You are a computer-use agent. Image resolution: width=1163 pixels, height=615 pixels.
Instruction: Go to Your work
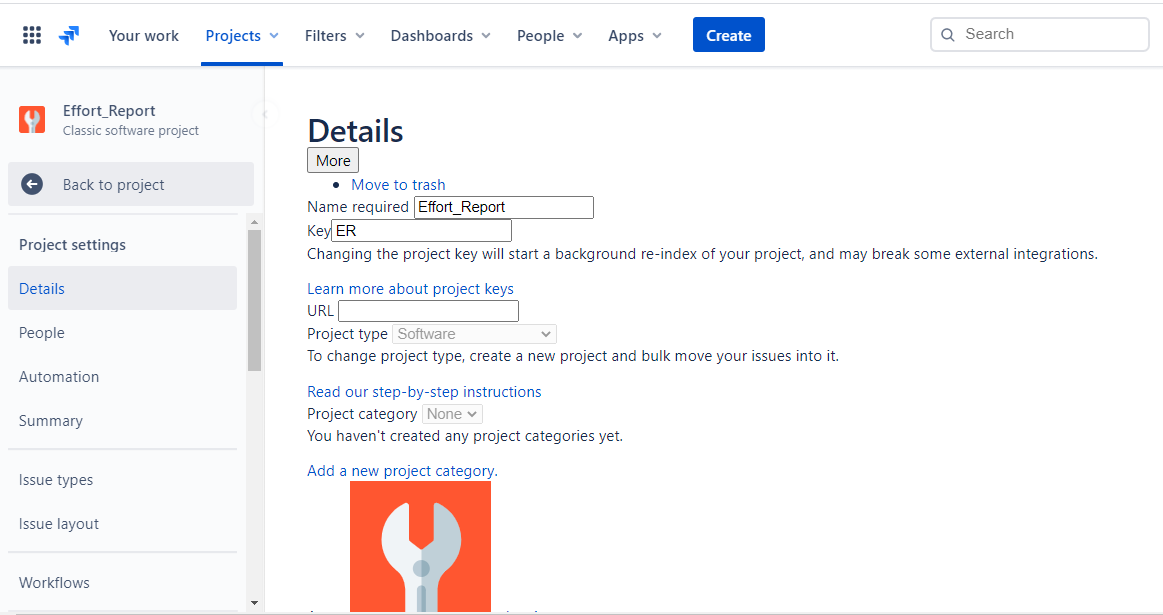click(x=144, y=36)
